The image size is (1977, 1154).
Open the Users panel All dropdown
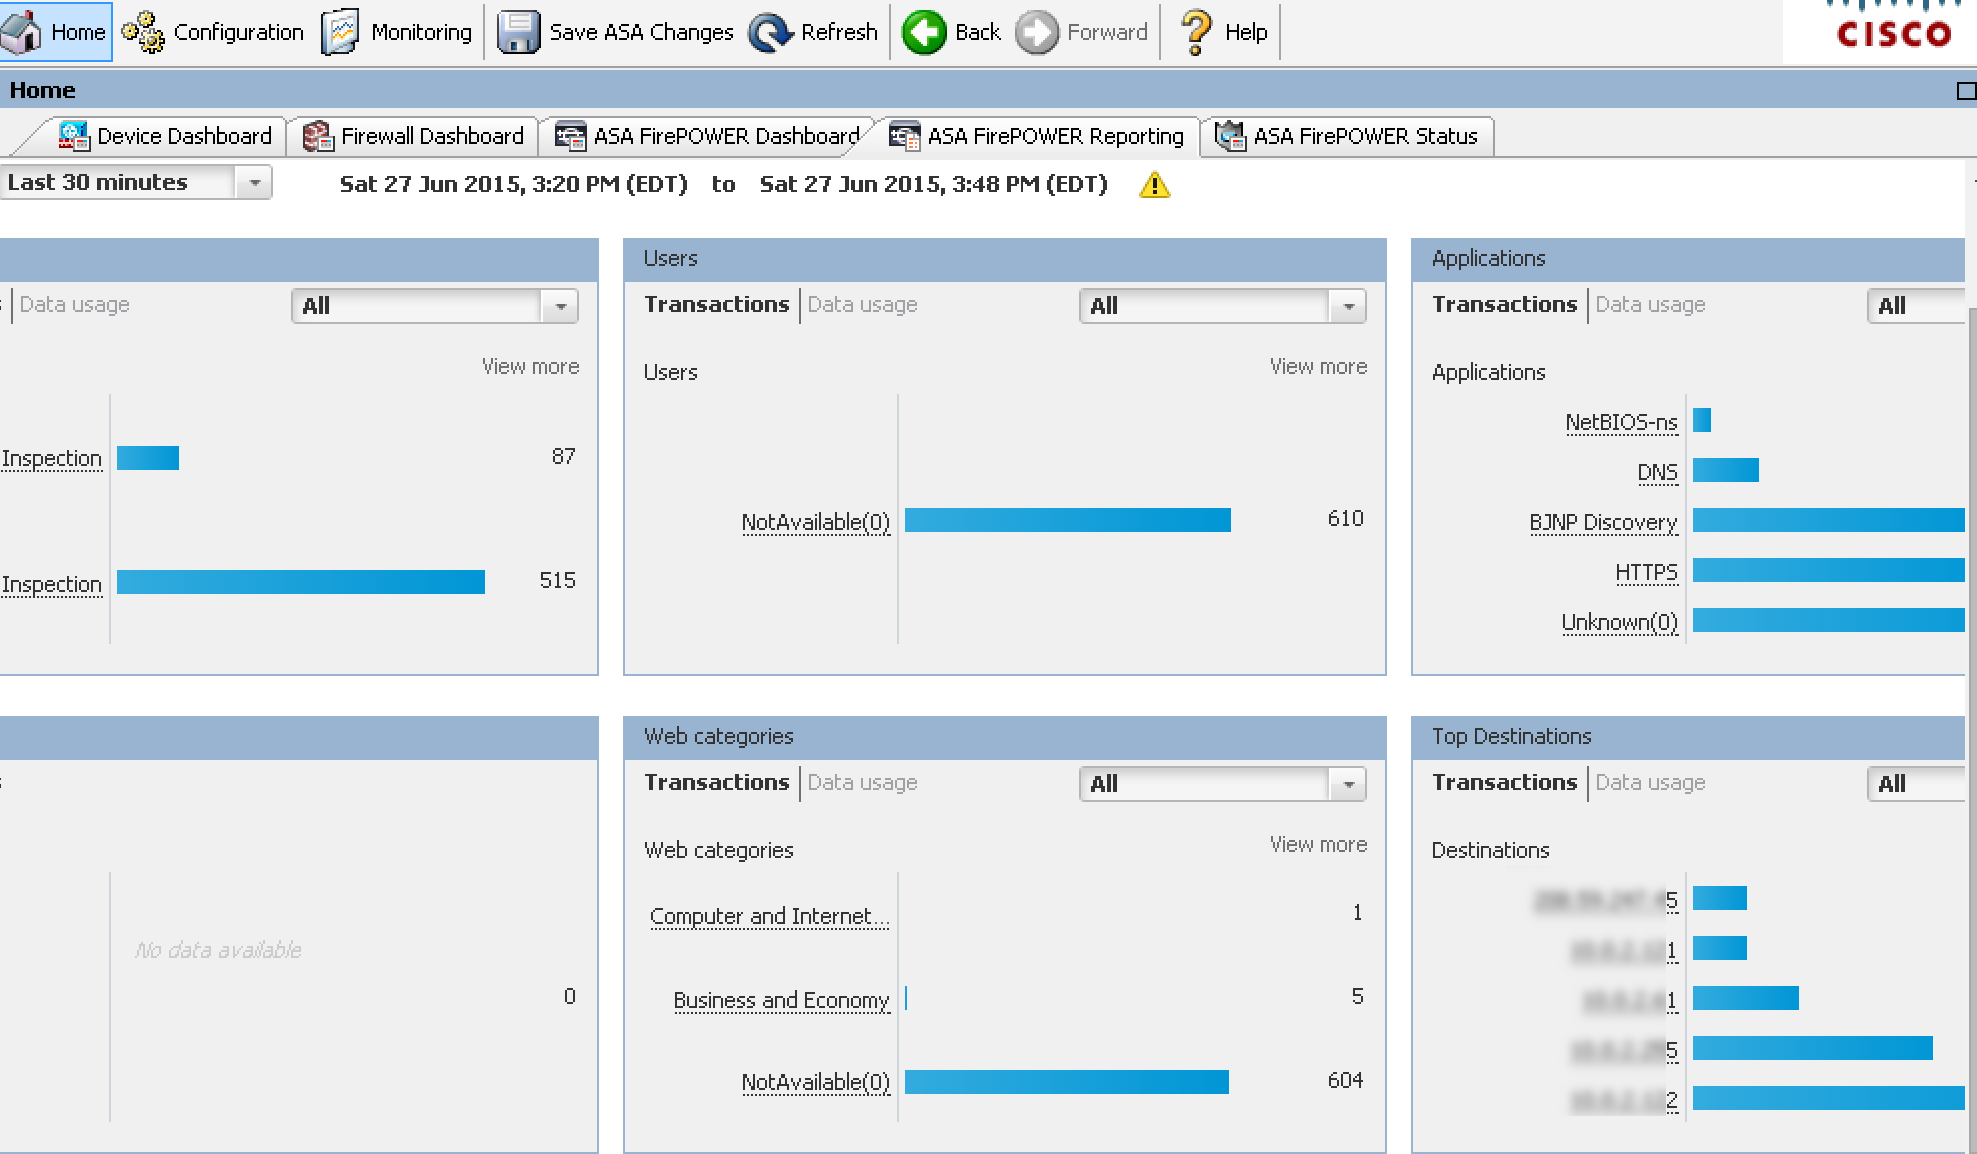click(x=1348, y=307)
